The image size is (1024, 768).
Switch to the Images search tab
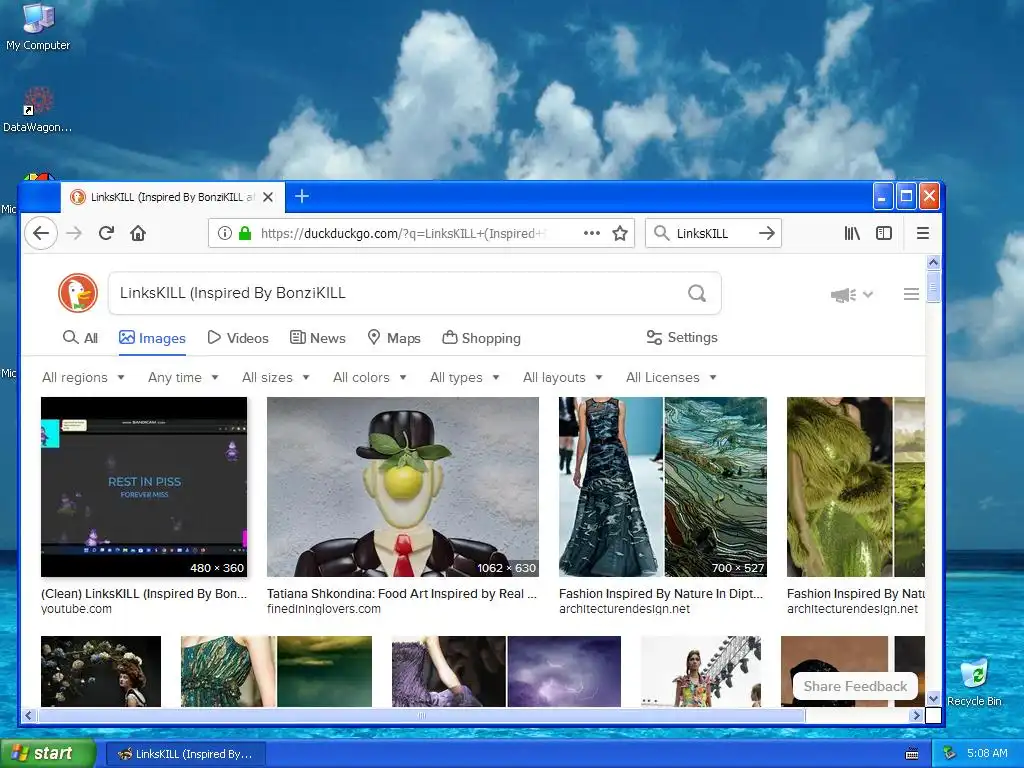152,338
